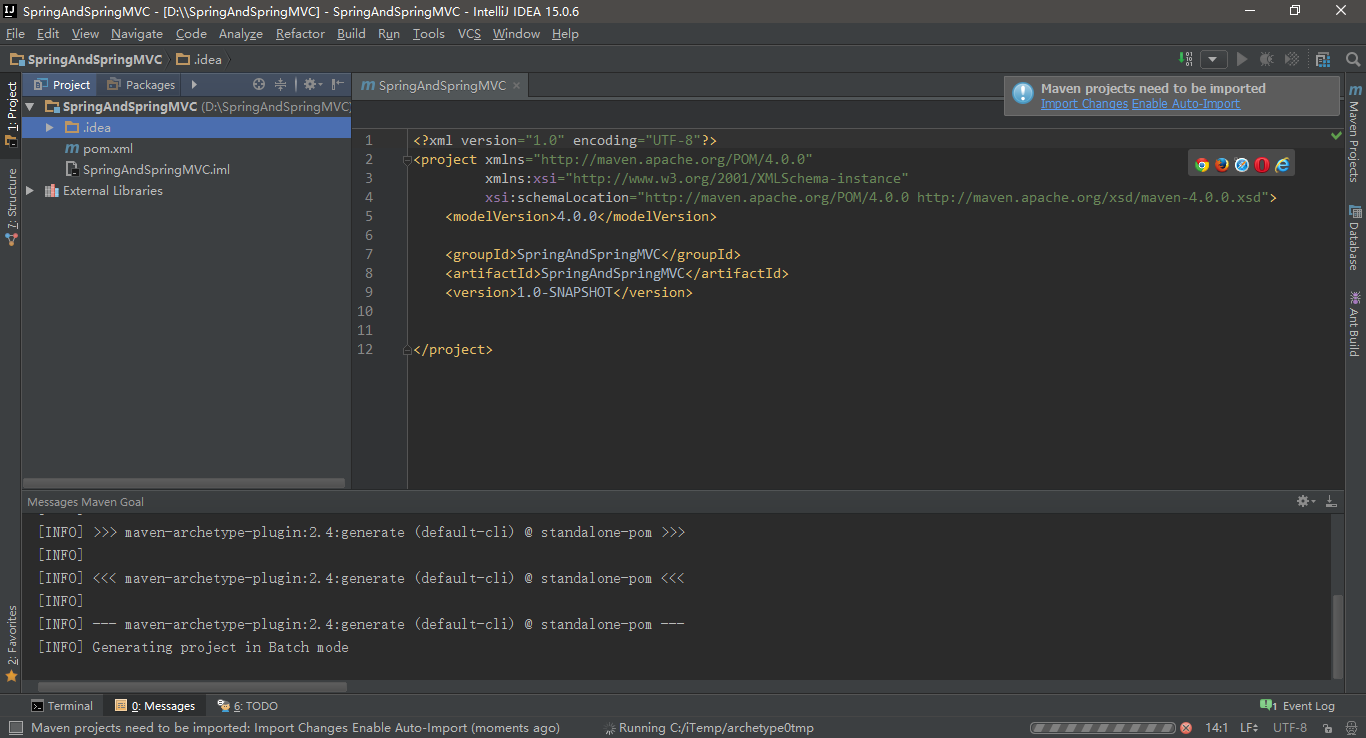Select External Libraries tree item
Image resolution: width=1366 pixels, height=738 pixels.
point(103,191)
